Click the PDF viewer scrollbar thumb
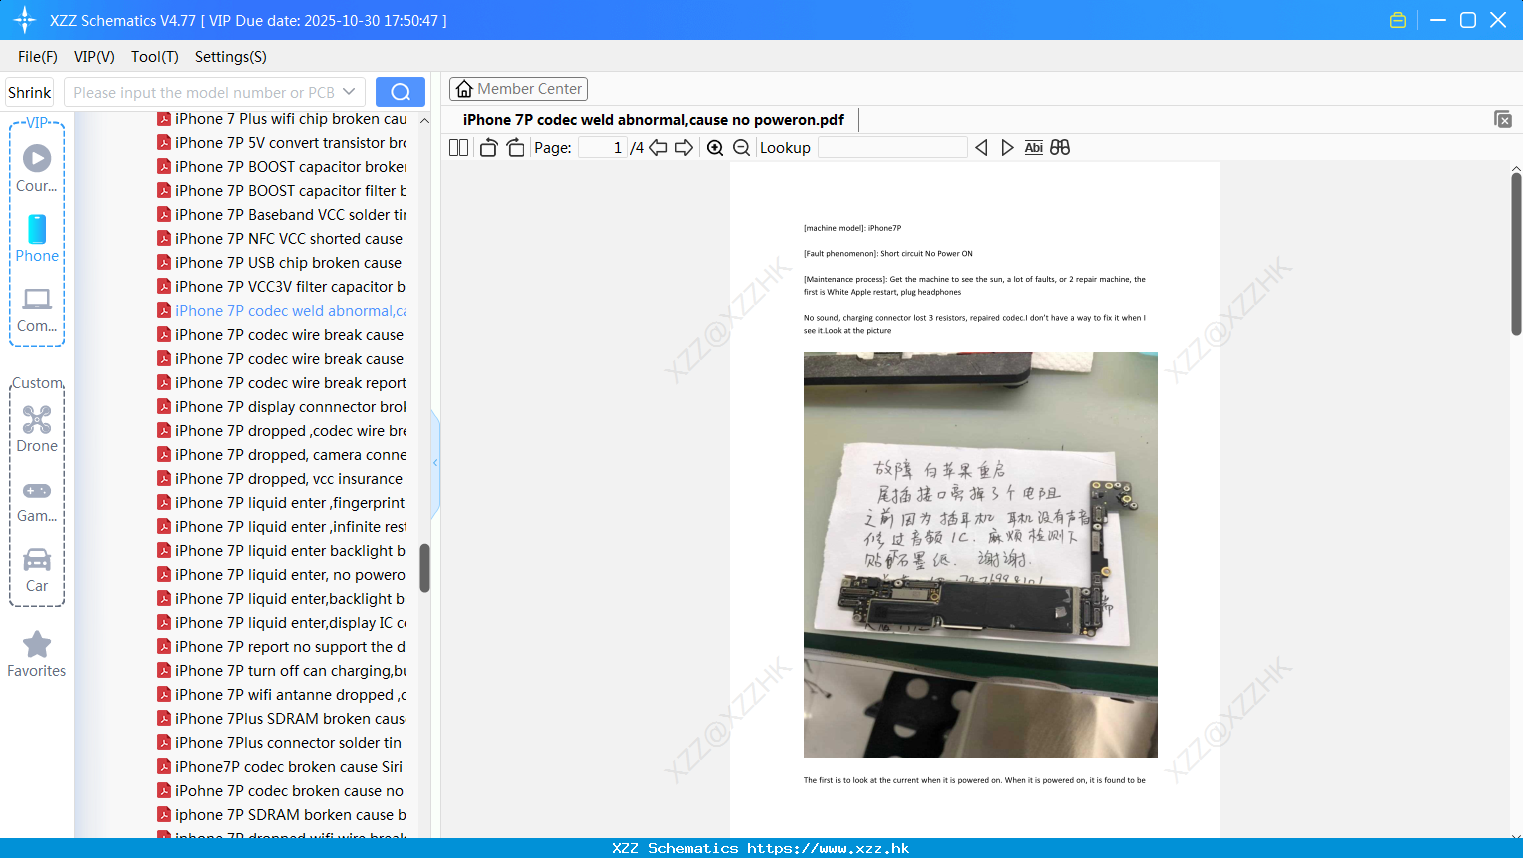The width and height of the screenshot is (1523, 858). pos(1516,253)
